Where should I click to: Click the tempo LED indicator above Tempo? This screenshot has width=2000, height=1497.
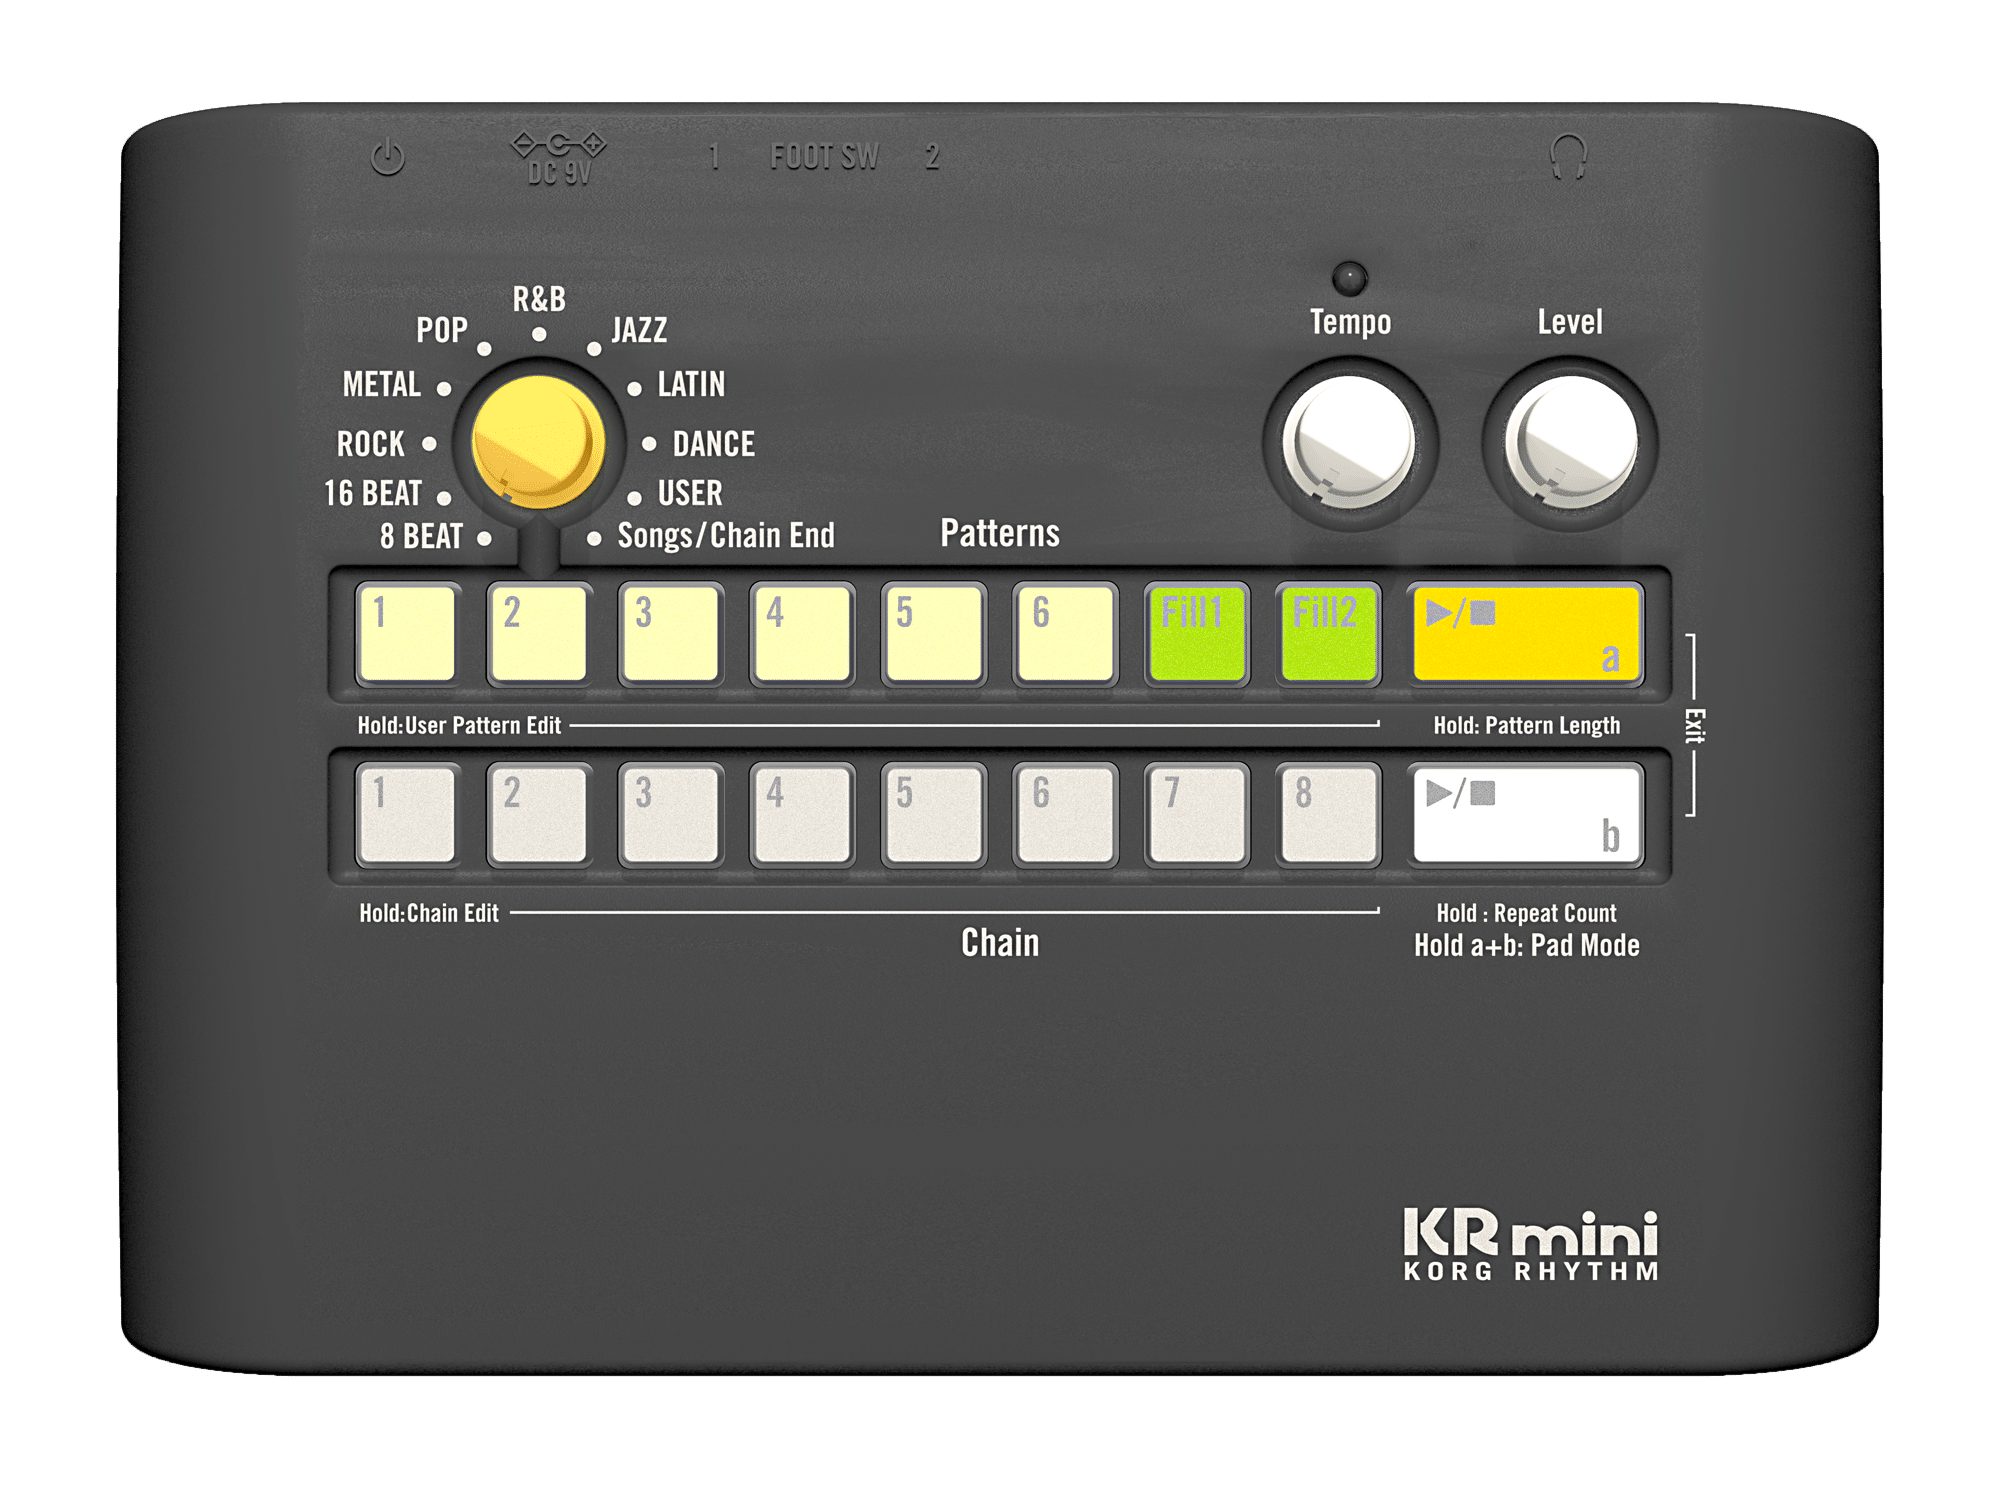[x=1349, y=278]
